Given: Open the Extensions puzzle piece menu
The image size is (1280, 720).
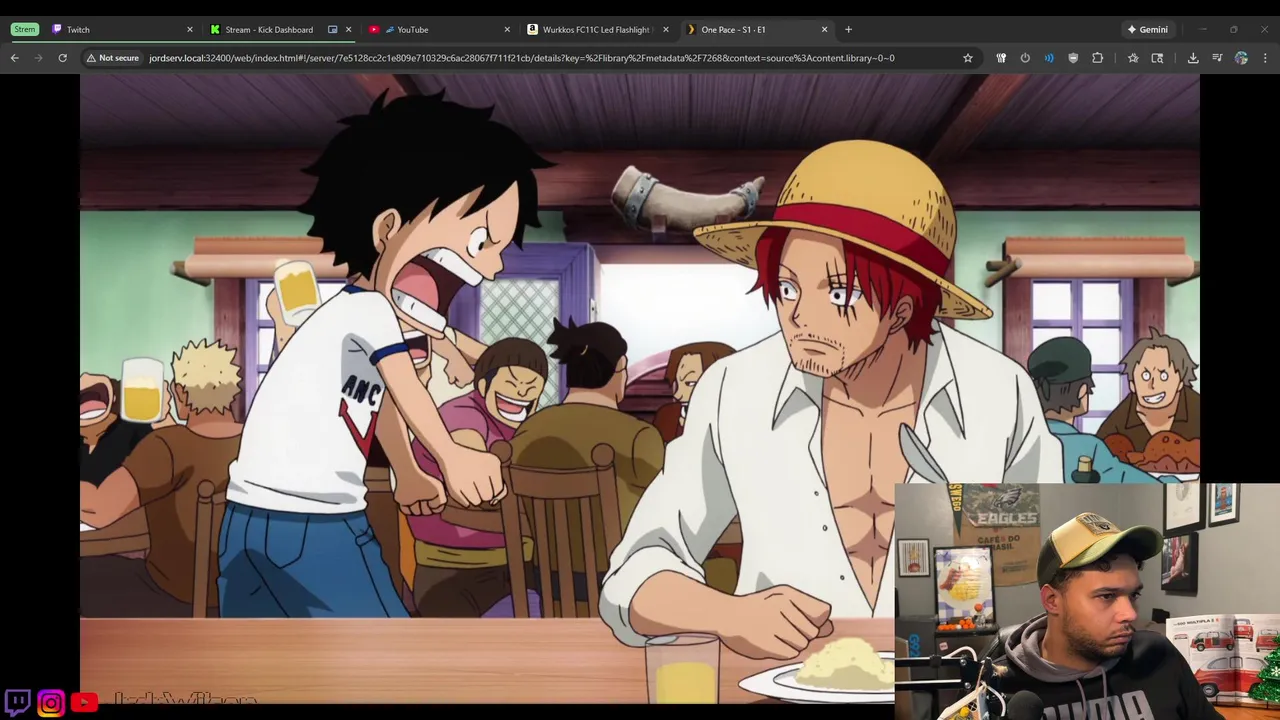Looking at the screenshot, I should [1097, 58].
